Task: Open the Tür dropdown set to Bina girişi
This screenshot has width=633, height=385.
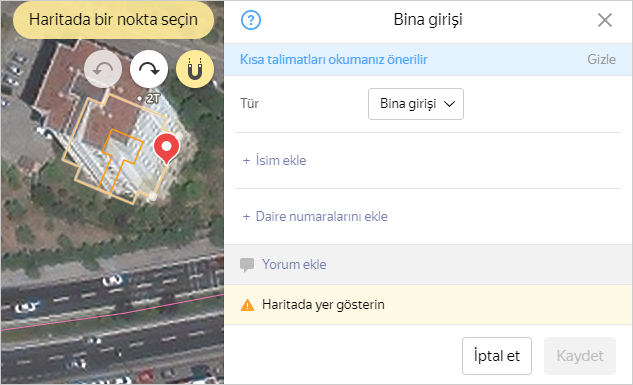Action: tap(416, 104)
